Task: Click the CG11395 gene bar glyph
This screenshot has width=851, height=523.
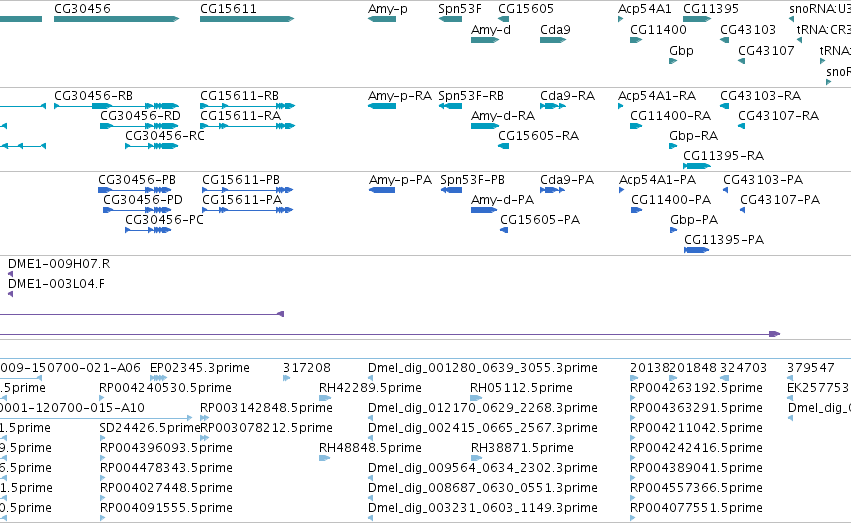Action: [697, 19]
